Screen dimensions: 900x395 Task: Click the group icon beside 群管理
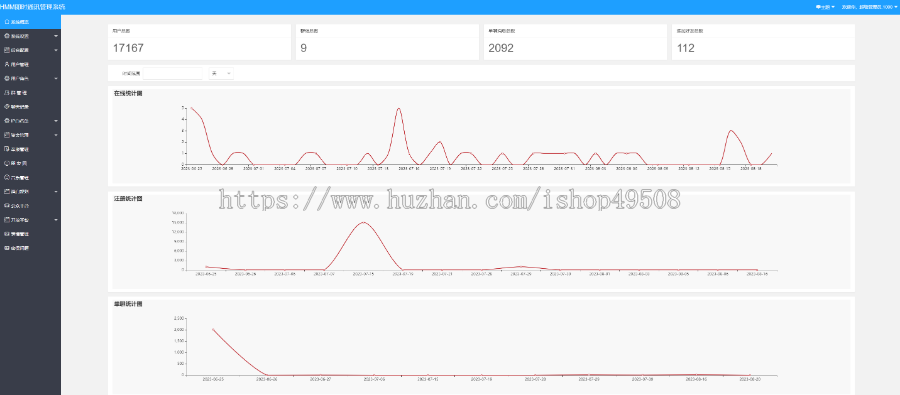[x=6, y=92]
